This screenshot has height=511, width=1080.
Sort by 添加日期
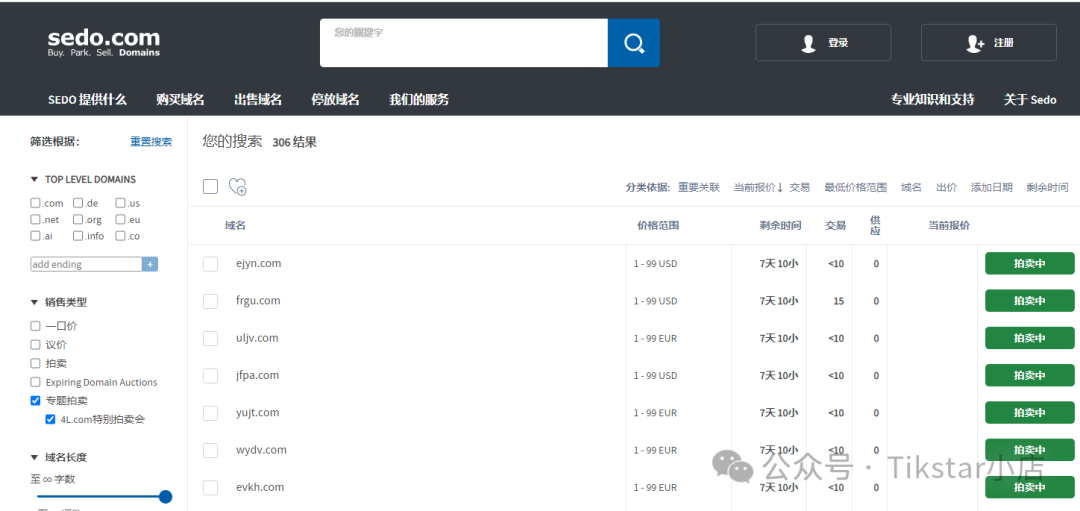point(992,187)
